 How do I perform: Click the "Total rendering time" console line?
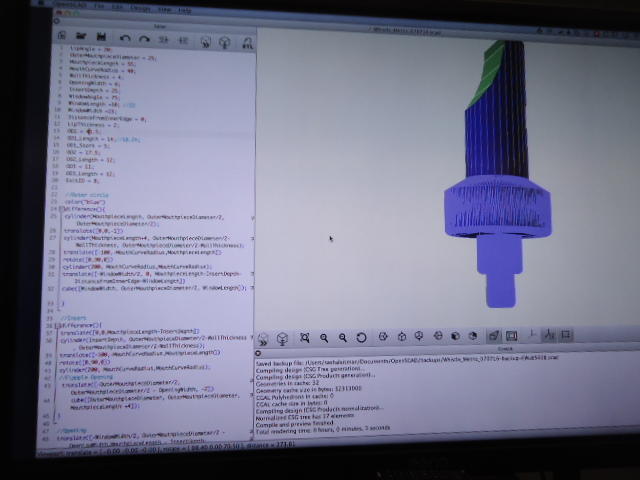coord(323,430)
